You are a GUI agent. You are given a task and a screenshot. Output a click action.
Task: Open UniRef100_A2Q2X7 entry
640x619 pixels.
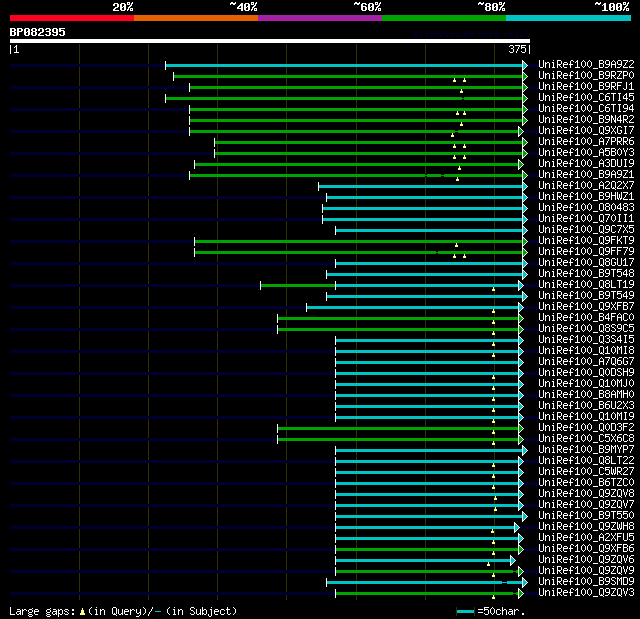(586, 186)
